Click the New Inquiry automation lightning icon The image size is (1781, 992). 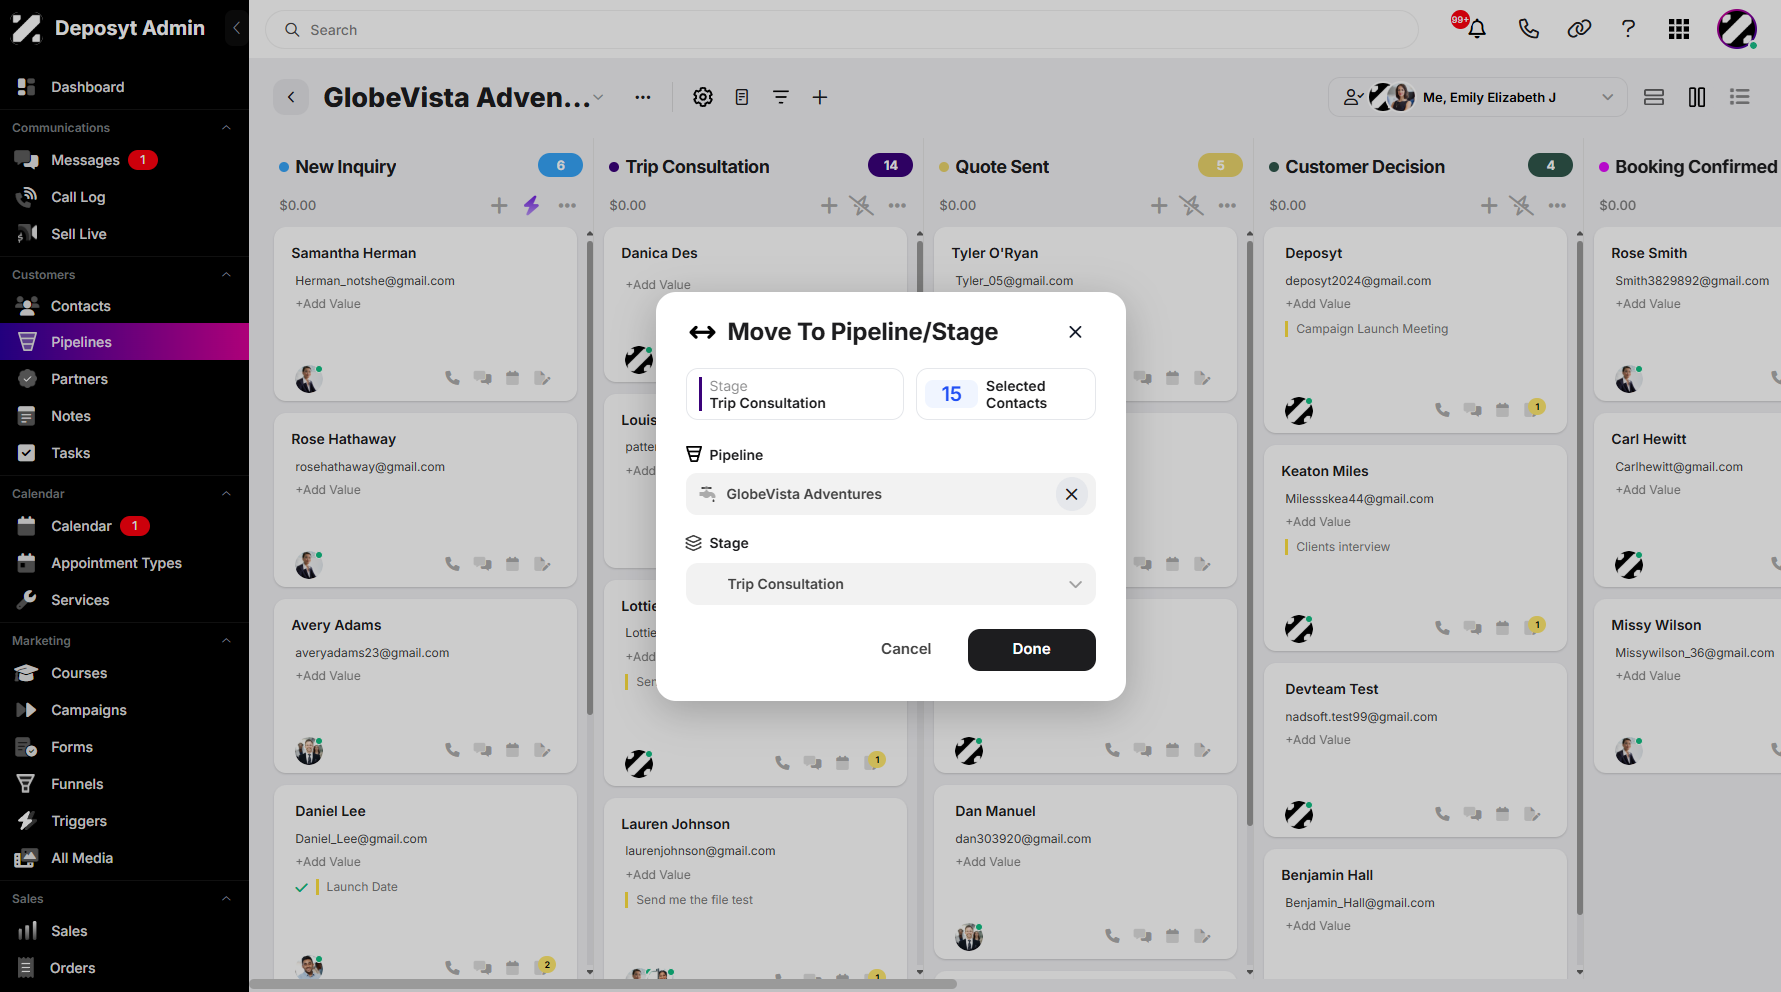(x=531, y=205)
